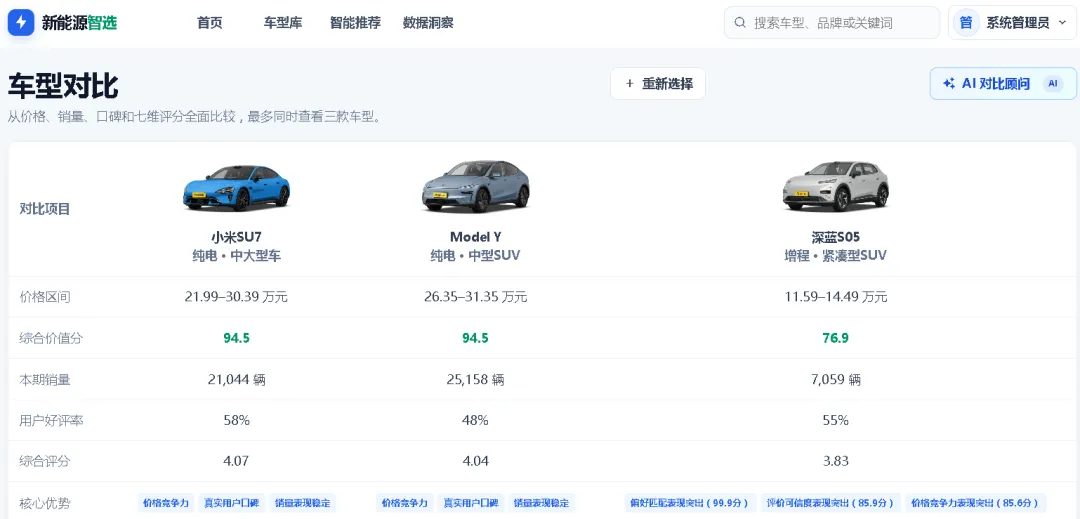Screen dimensions: 1080x519
Task: Click the 3.83 综合评分 value
Action: tap(835, 461)
